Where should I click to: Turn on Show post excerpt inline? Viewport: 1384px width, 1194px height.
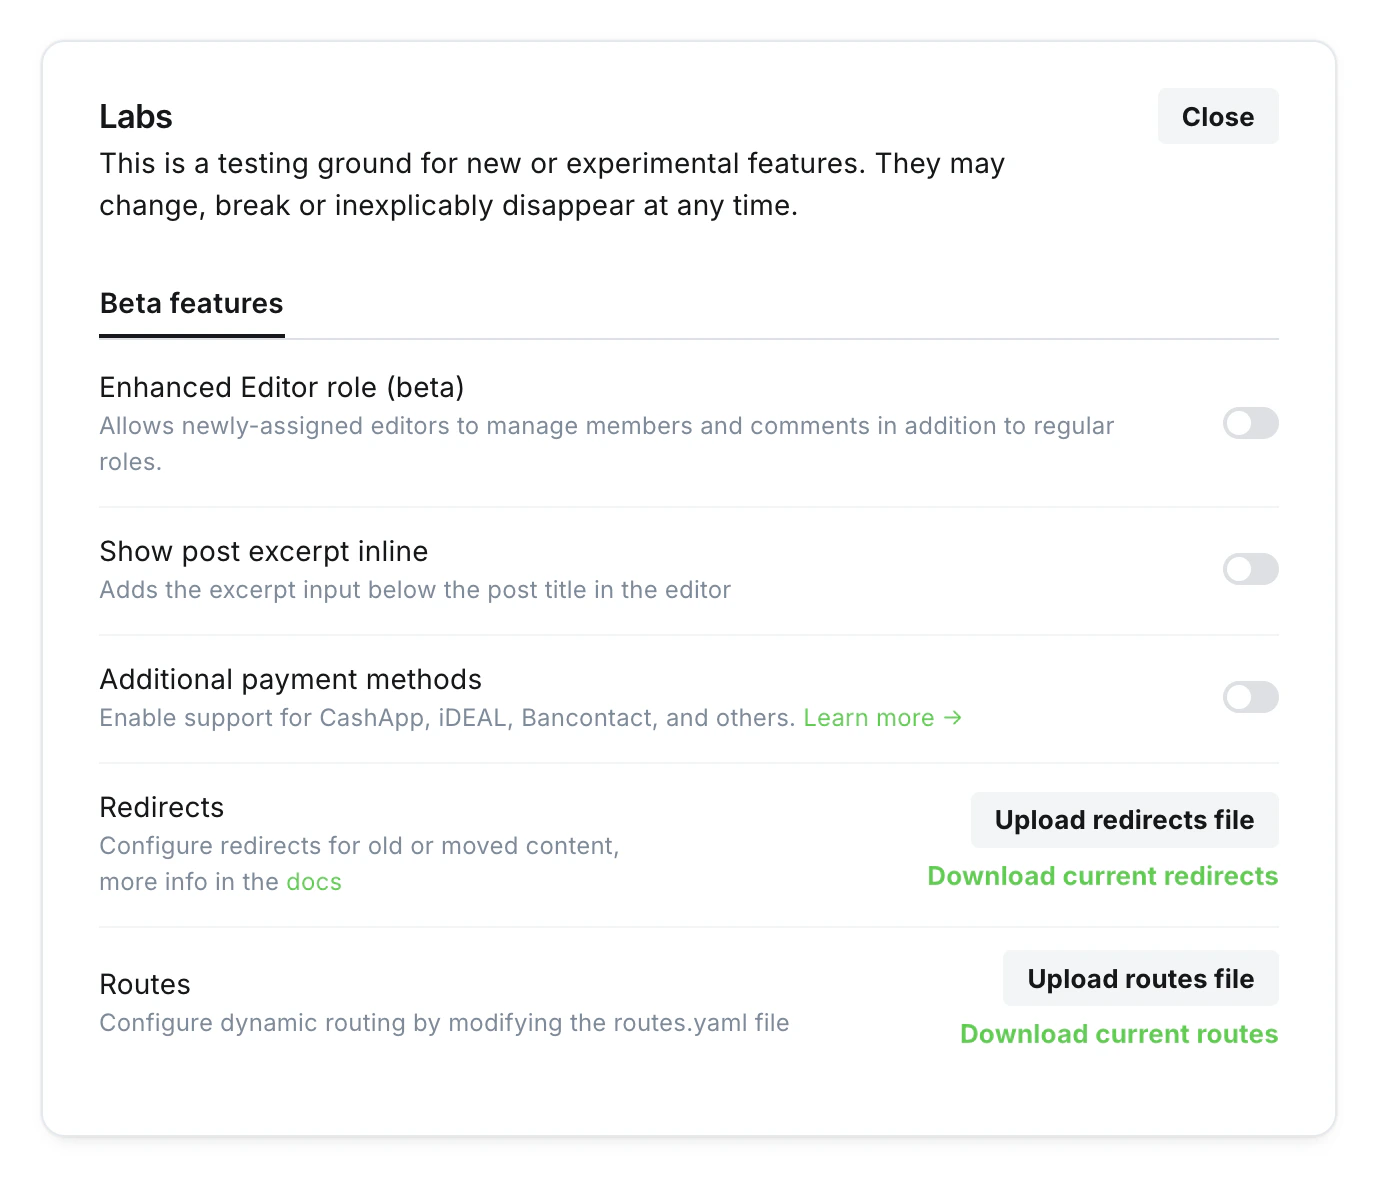pos(1250,570)
